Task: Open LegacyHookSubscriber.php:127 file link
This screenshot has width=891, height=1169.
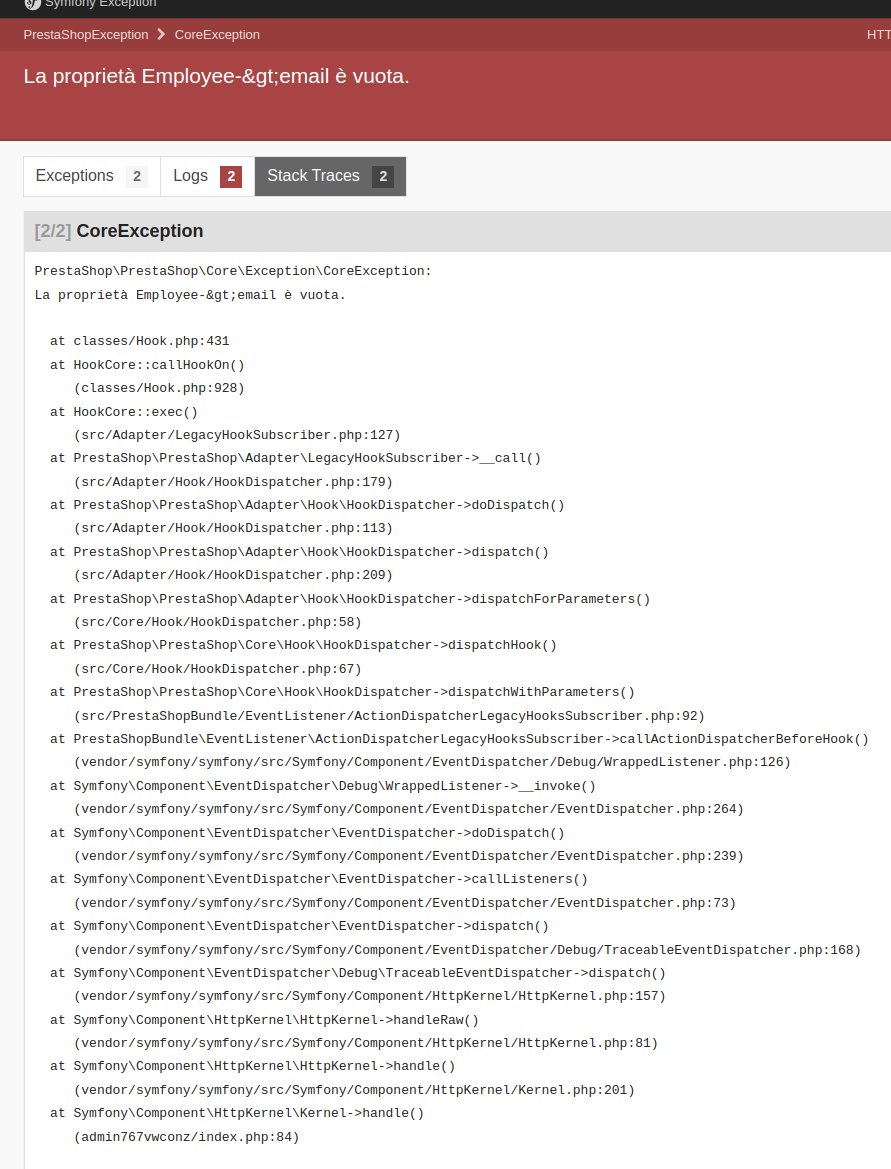Action: [236, 434]
